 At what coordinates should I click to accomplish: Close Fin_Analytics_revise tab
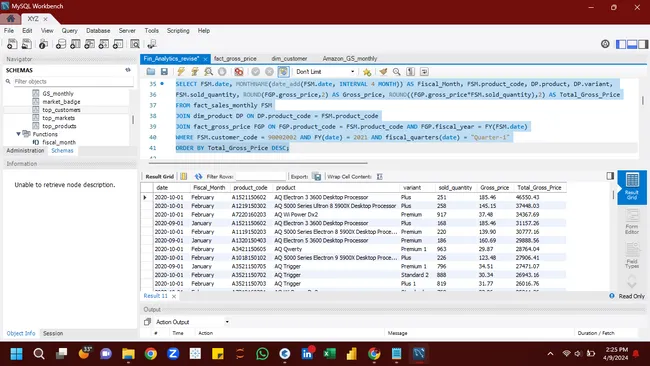[x=205, y=59]
